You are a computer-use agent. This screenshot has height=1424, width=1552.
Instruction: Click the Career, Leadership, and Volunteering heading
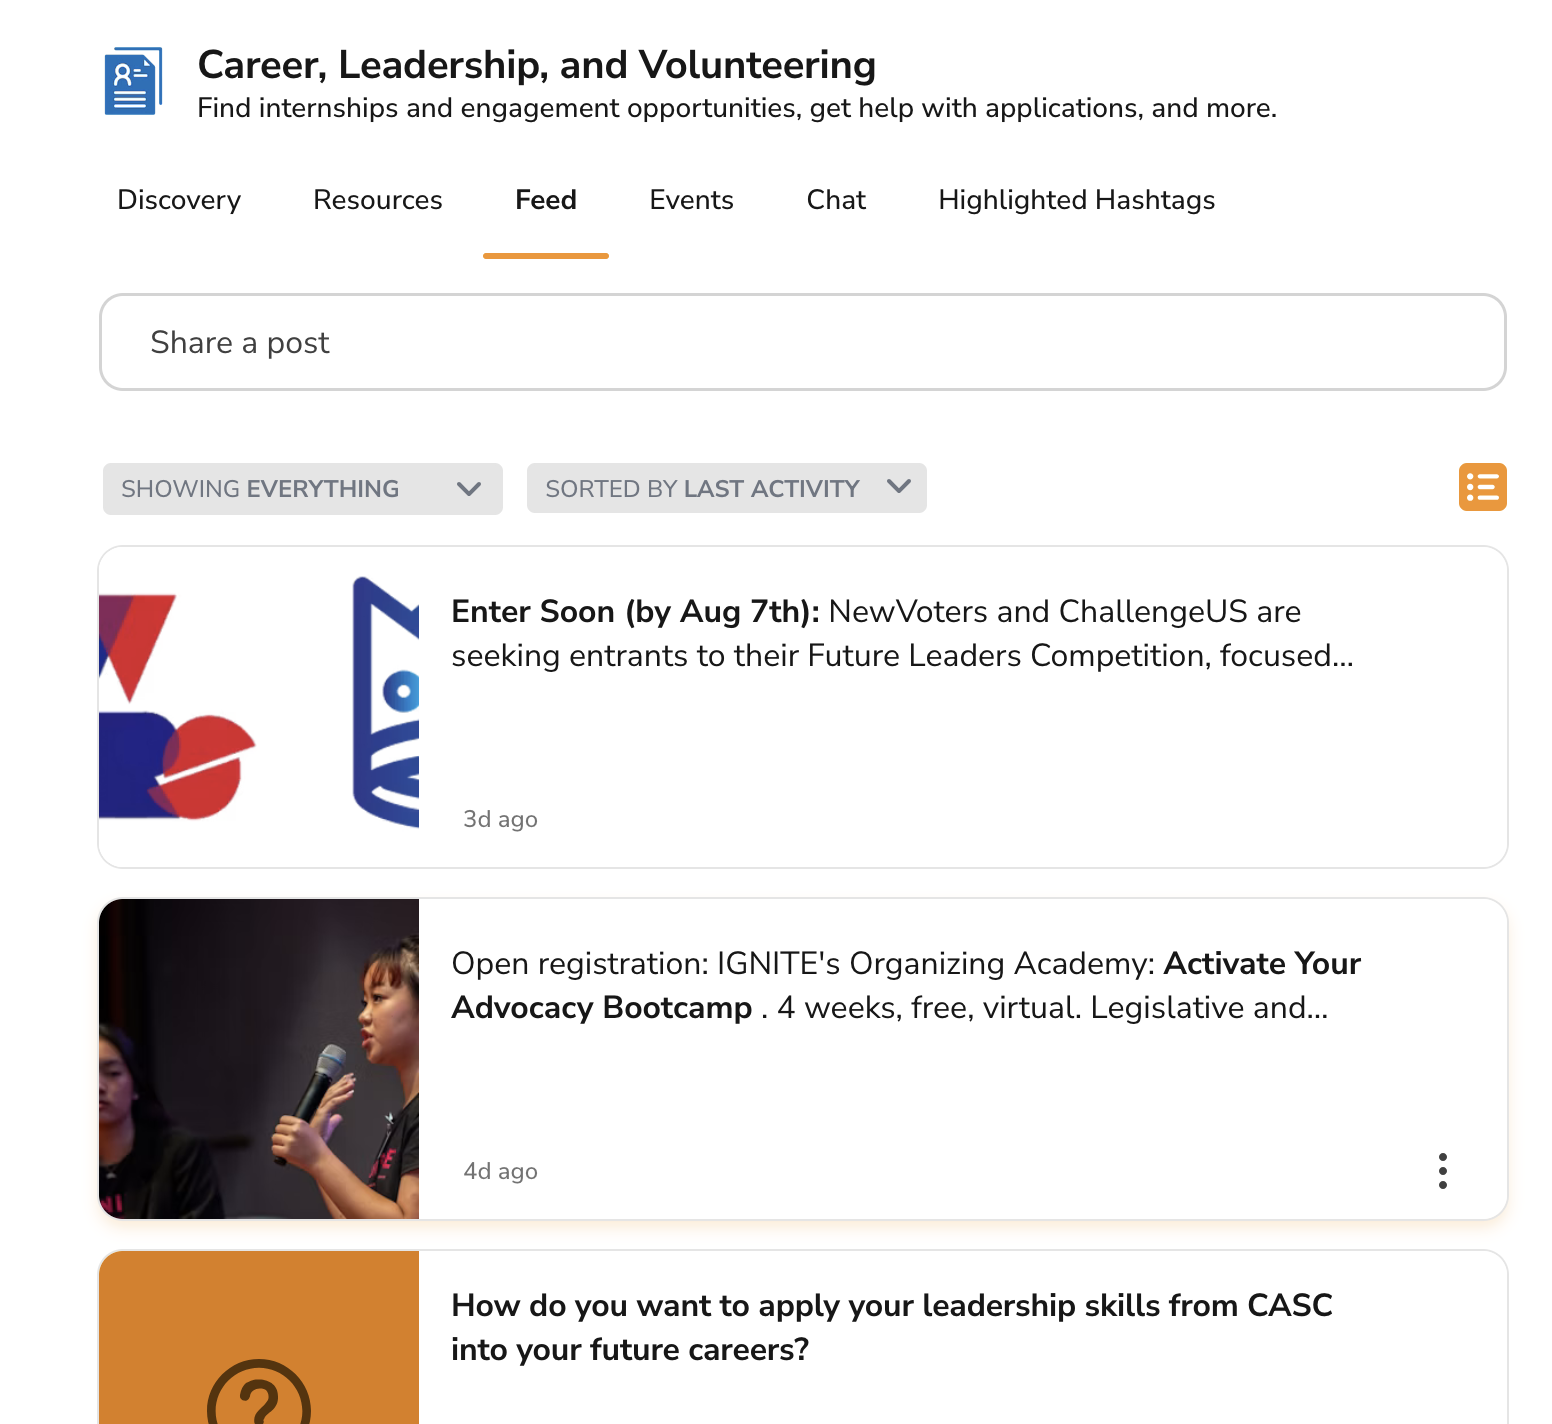click(537, 65)
